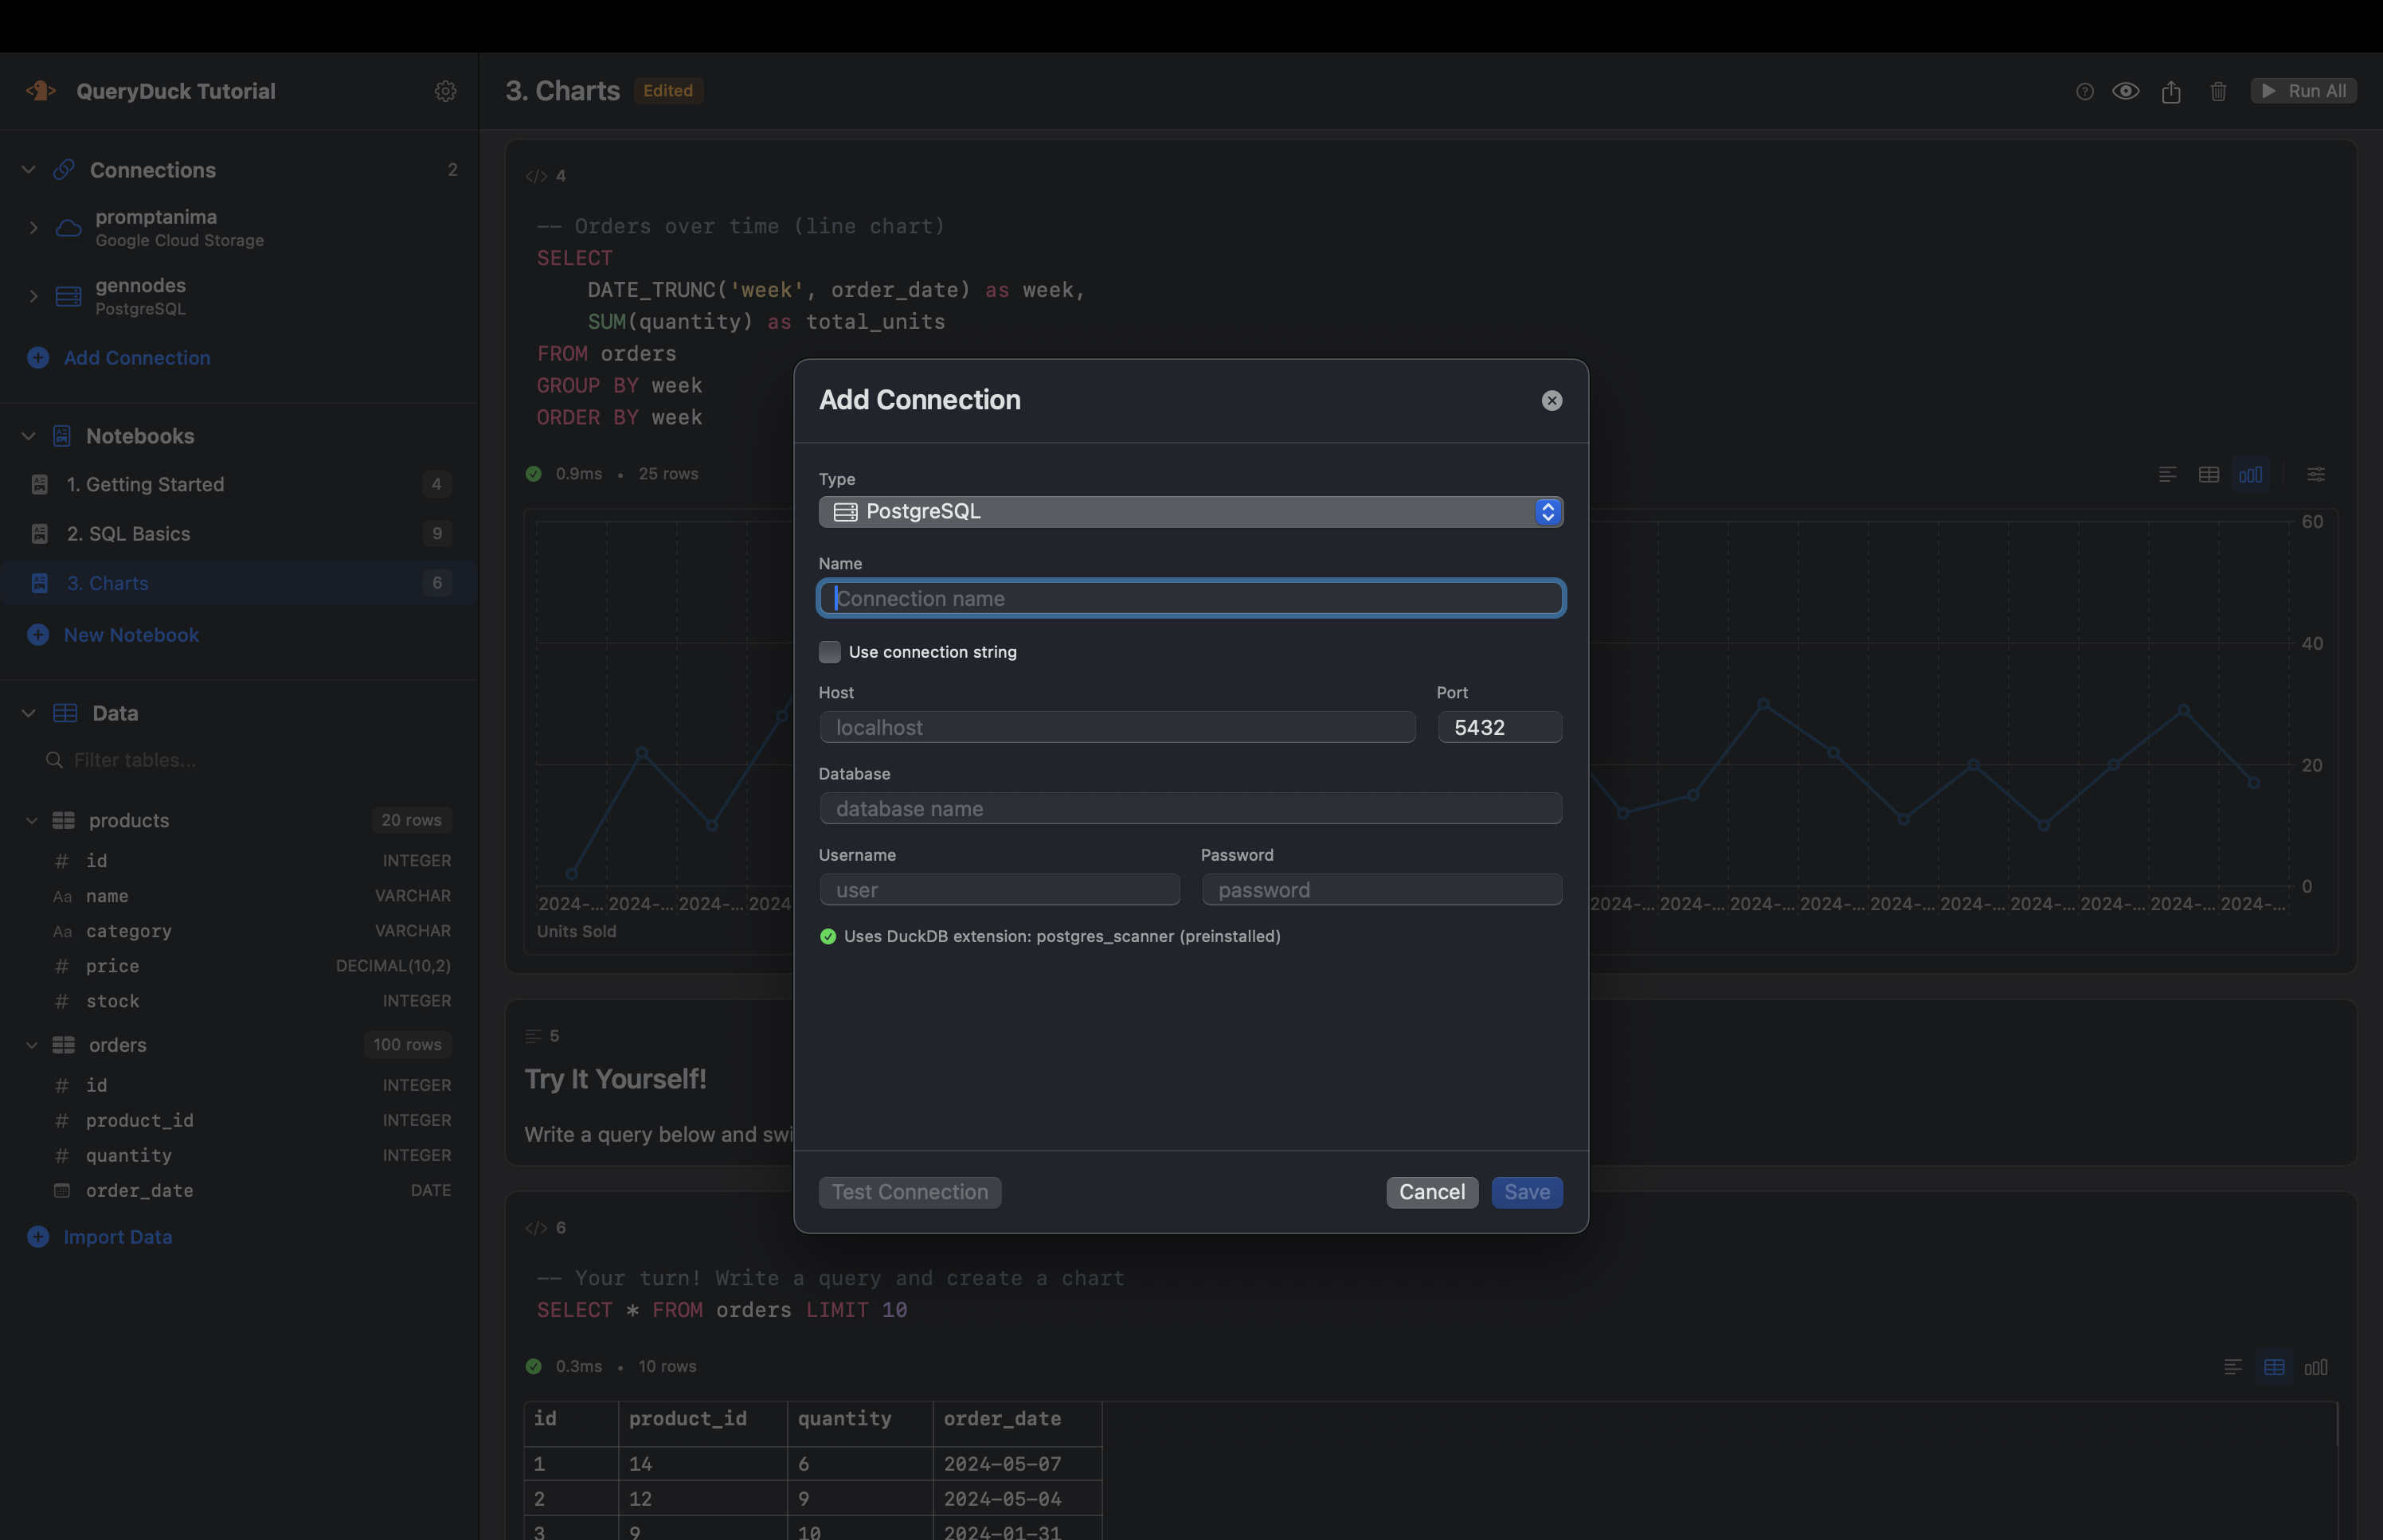This screenshot has width=2383, height=1540.
Task: Switch cell 6 output to chart view
Action: 2316,1366
